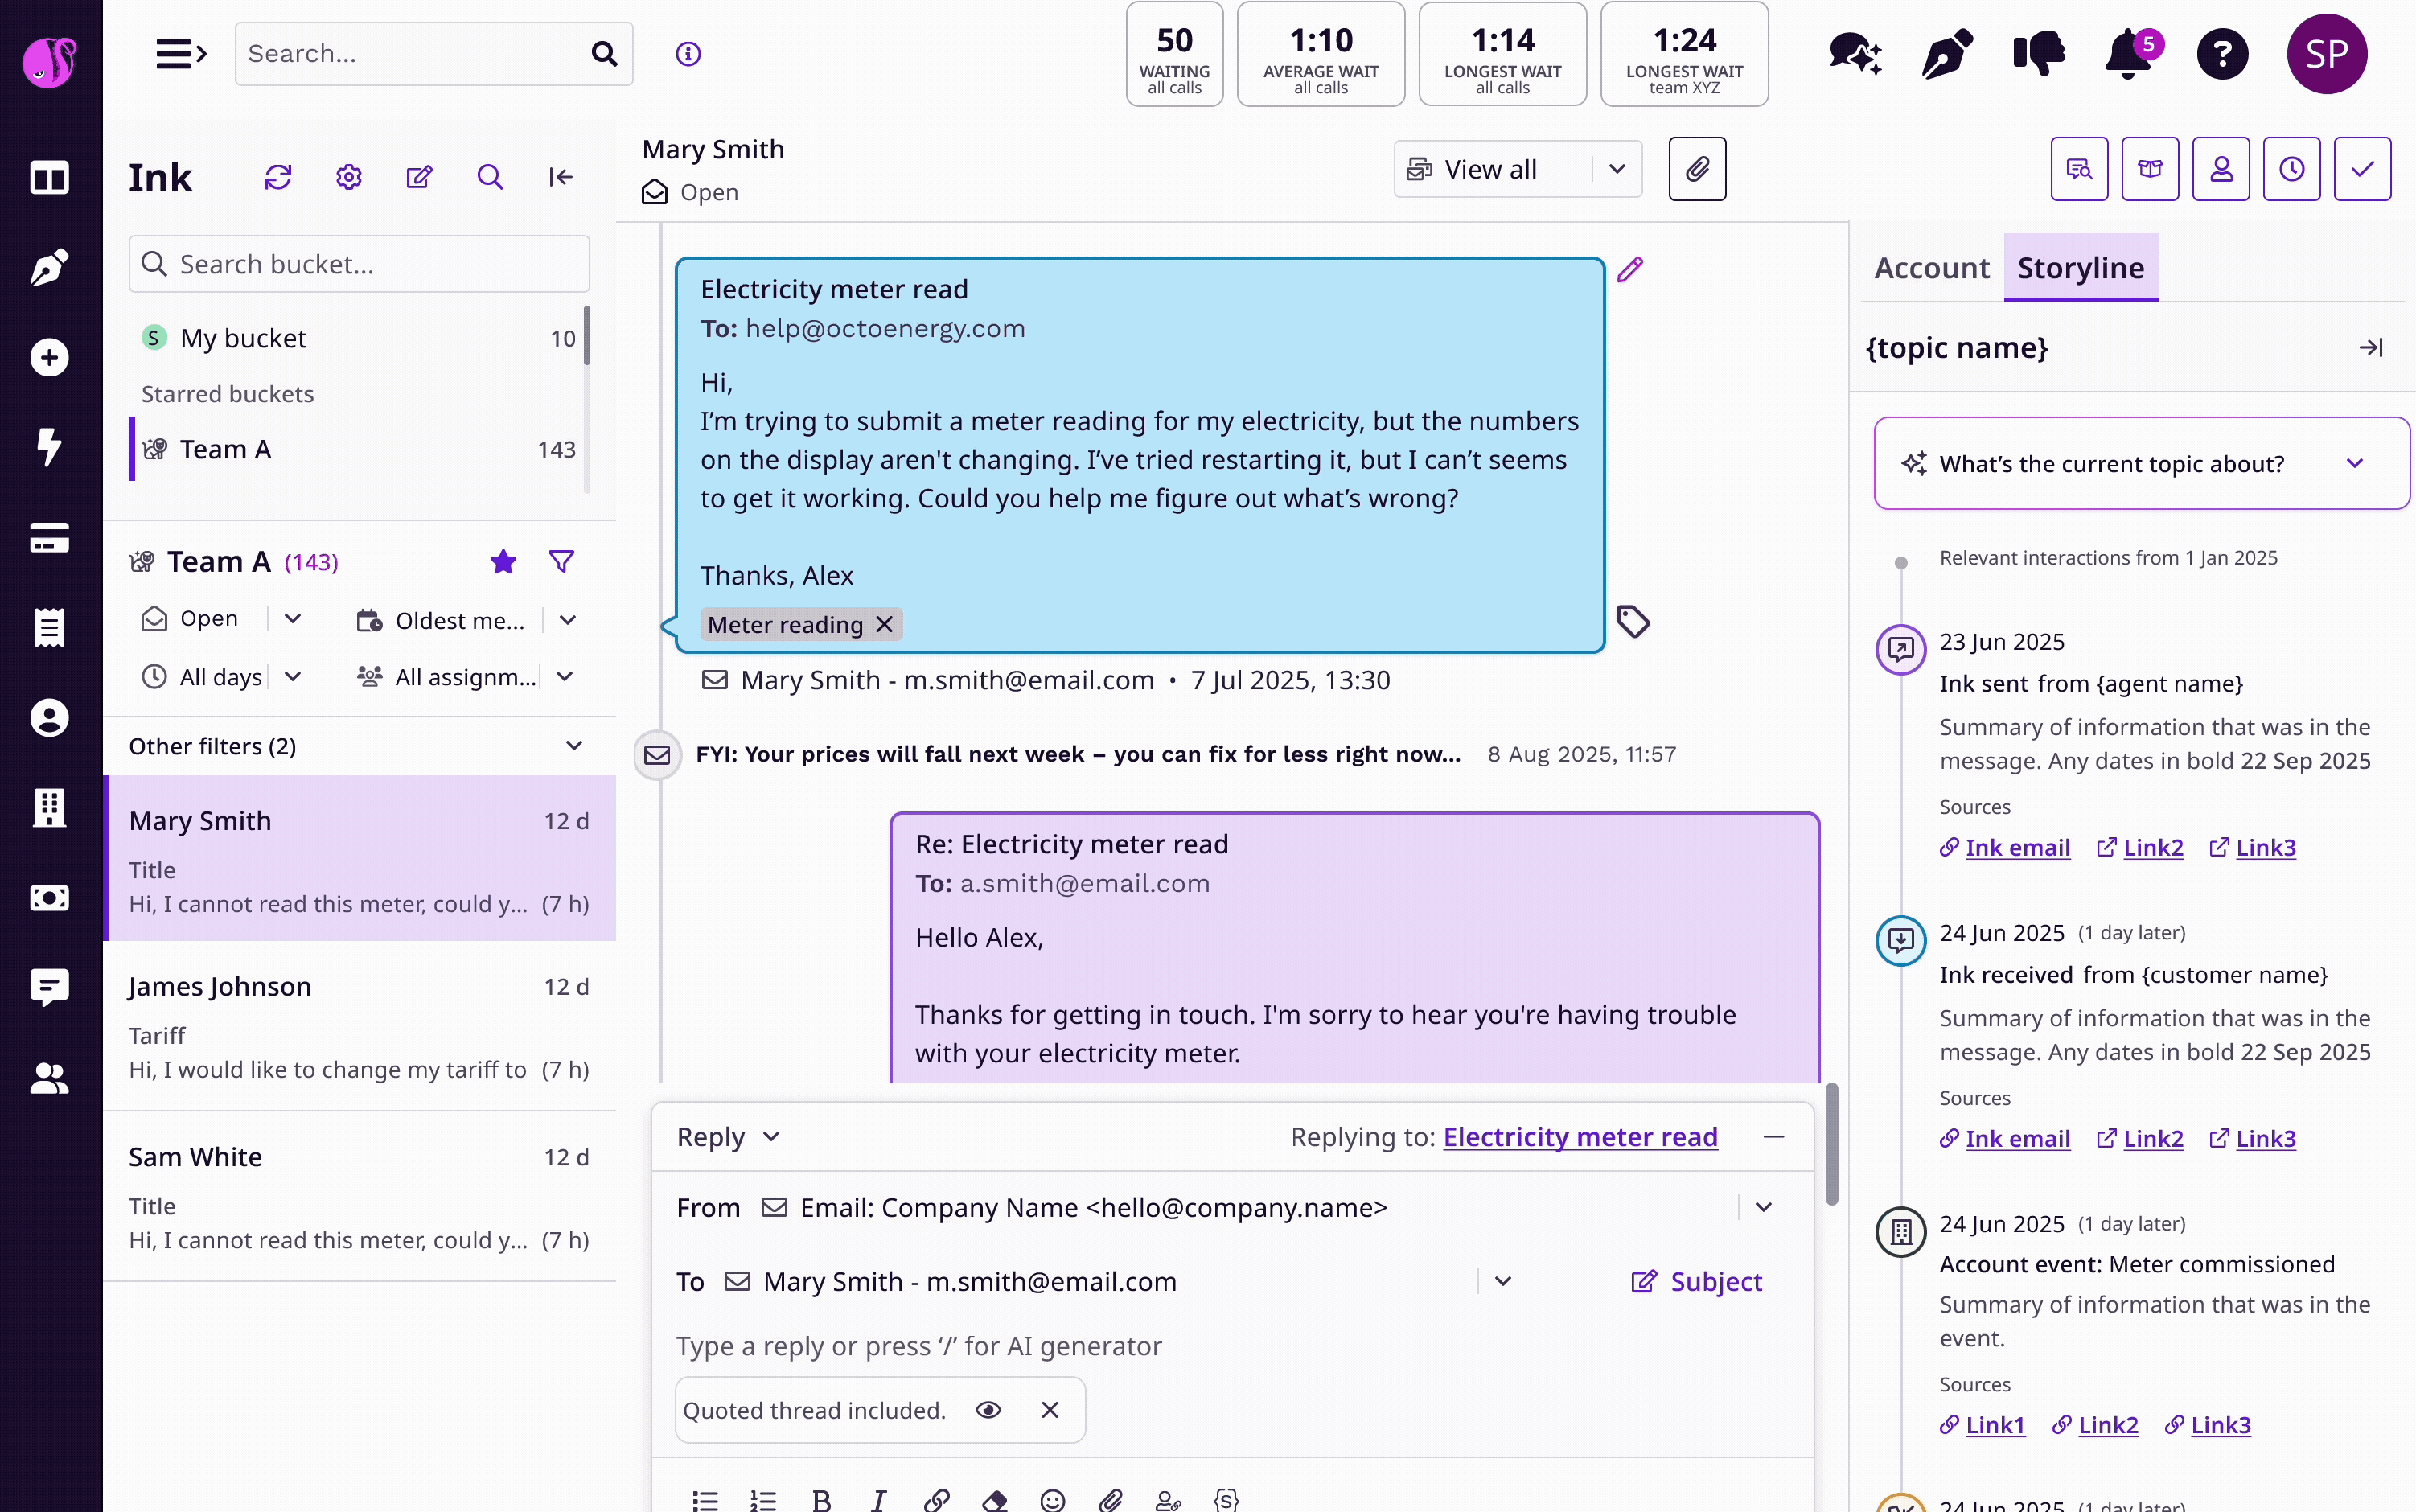Click the notifications bell icon

(x=2129, y=54)
